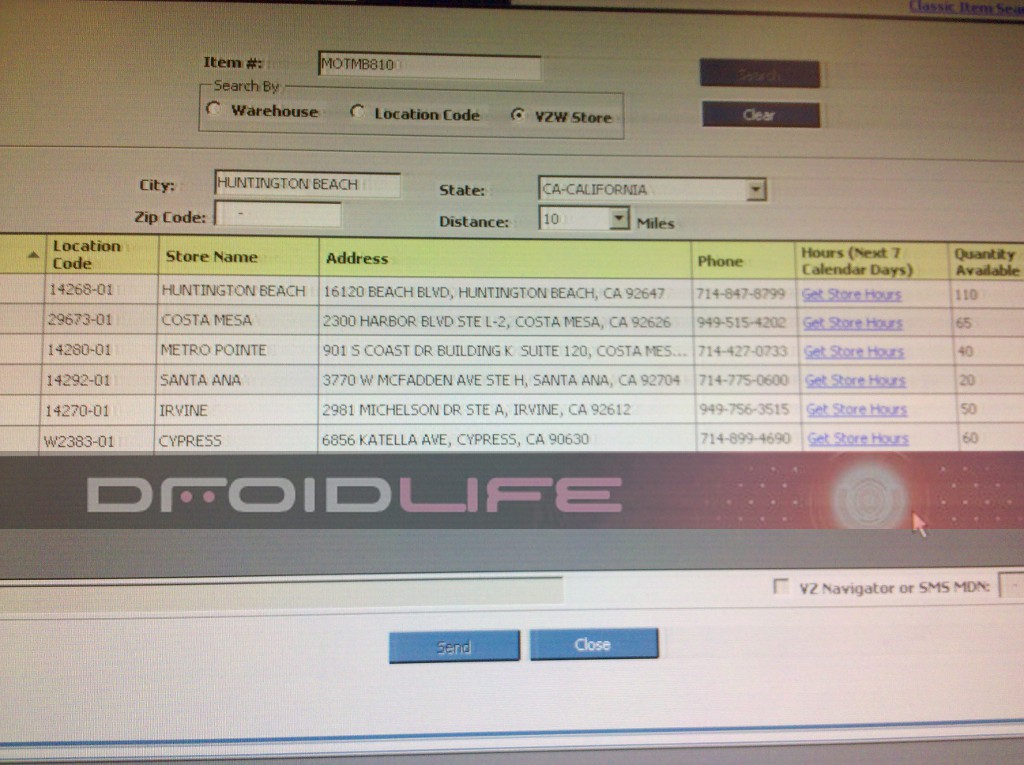Select location code 14268-01
The image size is (1024, 765).
click(81, 289)
